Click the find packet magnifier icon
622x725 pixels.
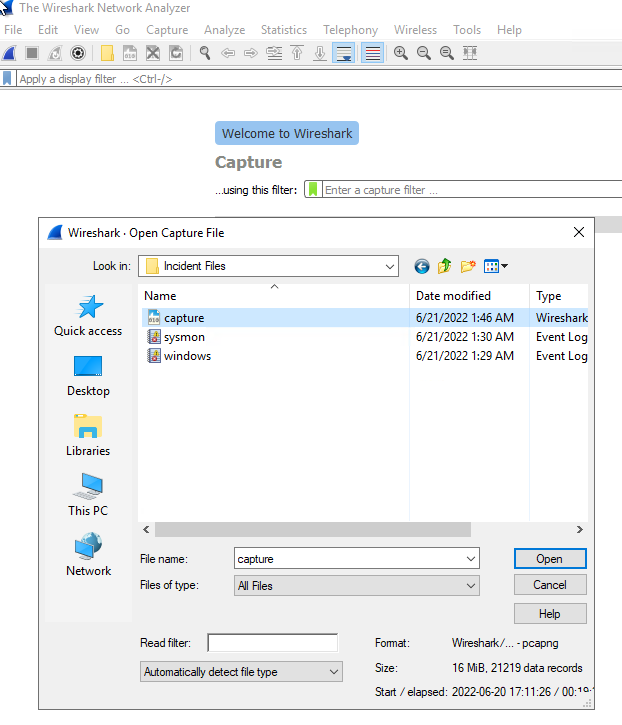tap(205, 53)
